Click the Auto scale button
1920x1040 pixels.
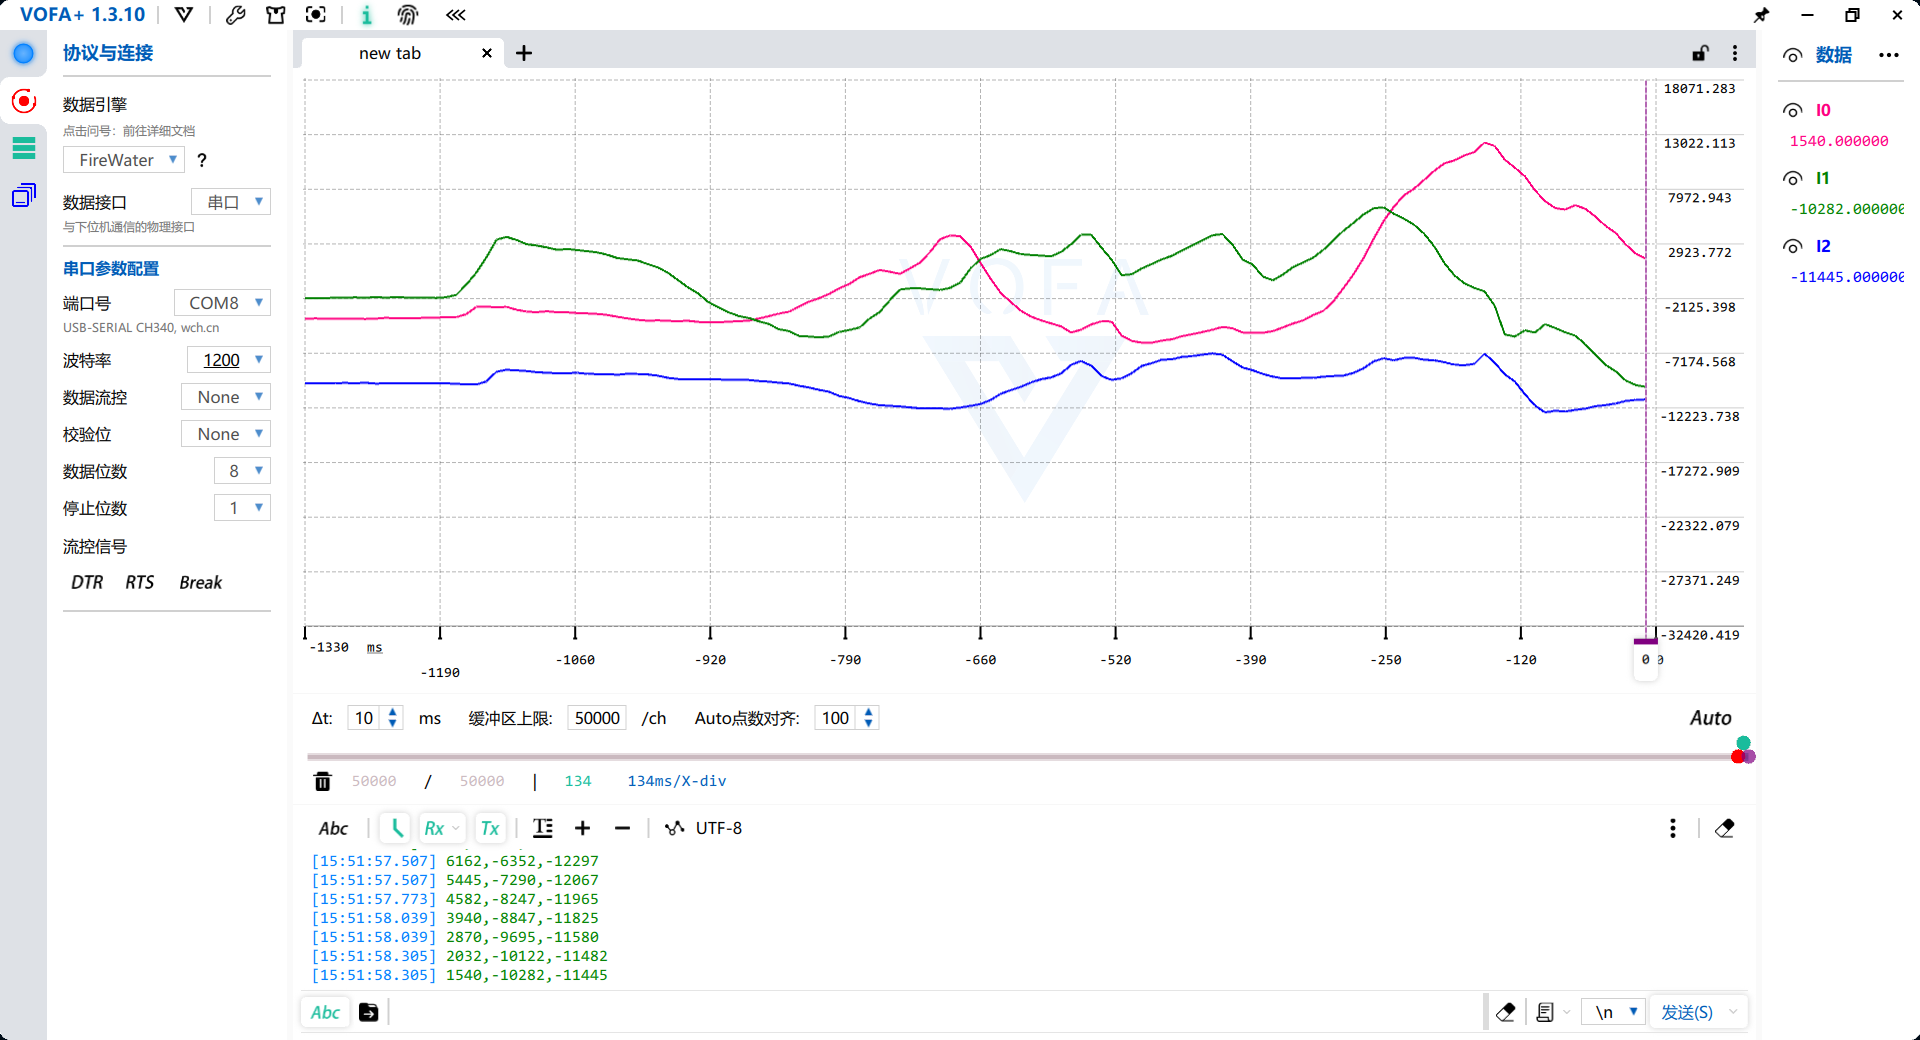1710,718
